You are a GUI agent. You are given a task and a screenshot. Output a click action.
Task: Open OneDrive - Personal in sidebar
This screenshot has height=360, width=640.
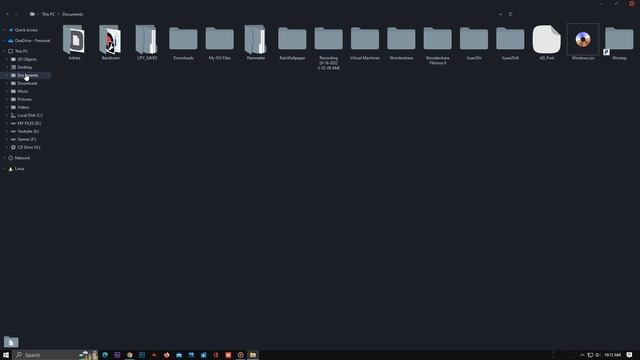pyautogui.click(x=32, y=40)
